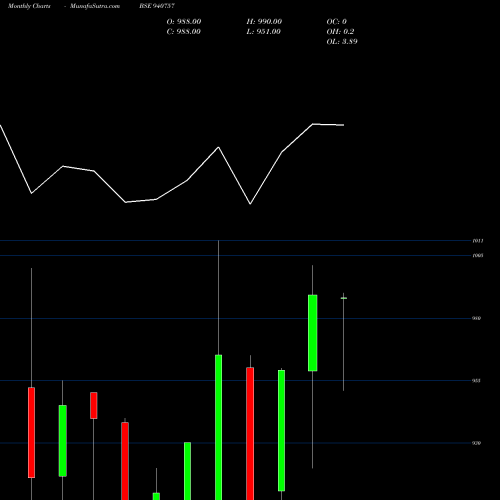Click the 'MunafaSutra.com' label
The width and height of the screenshot is (500, 500).
point(95,6)
